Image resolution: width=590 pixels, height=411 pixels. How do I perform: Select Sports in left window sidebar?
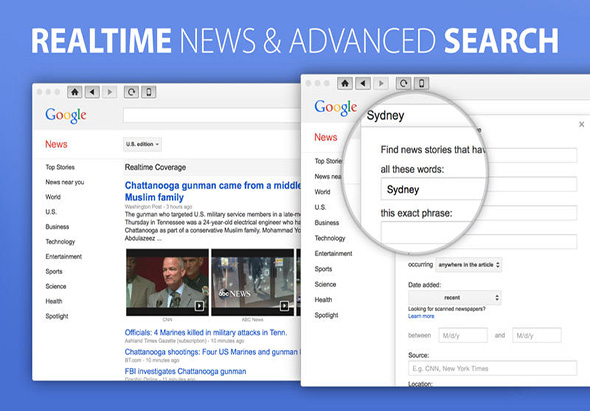coord(54,271)
